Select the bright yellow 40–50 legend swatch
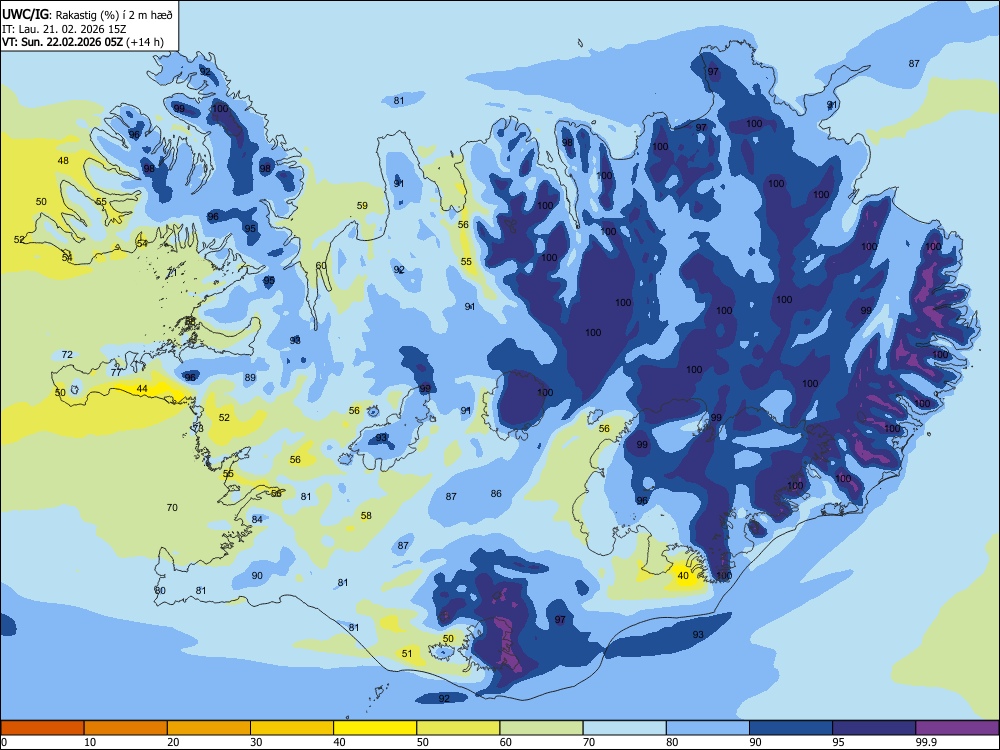The width and height of the screenshot is (1000, 750). [375, 728]
